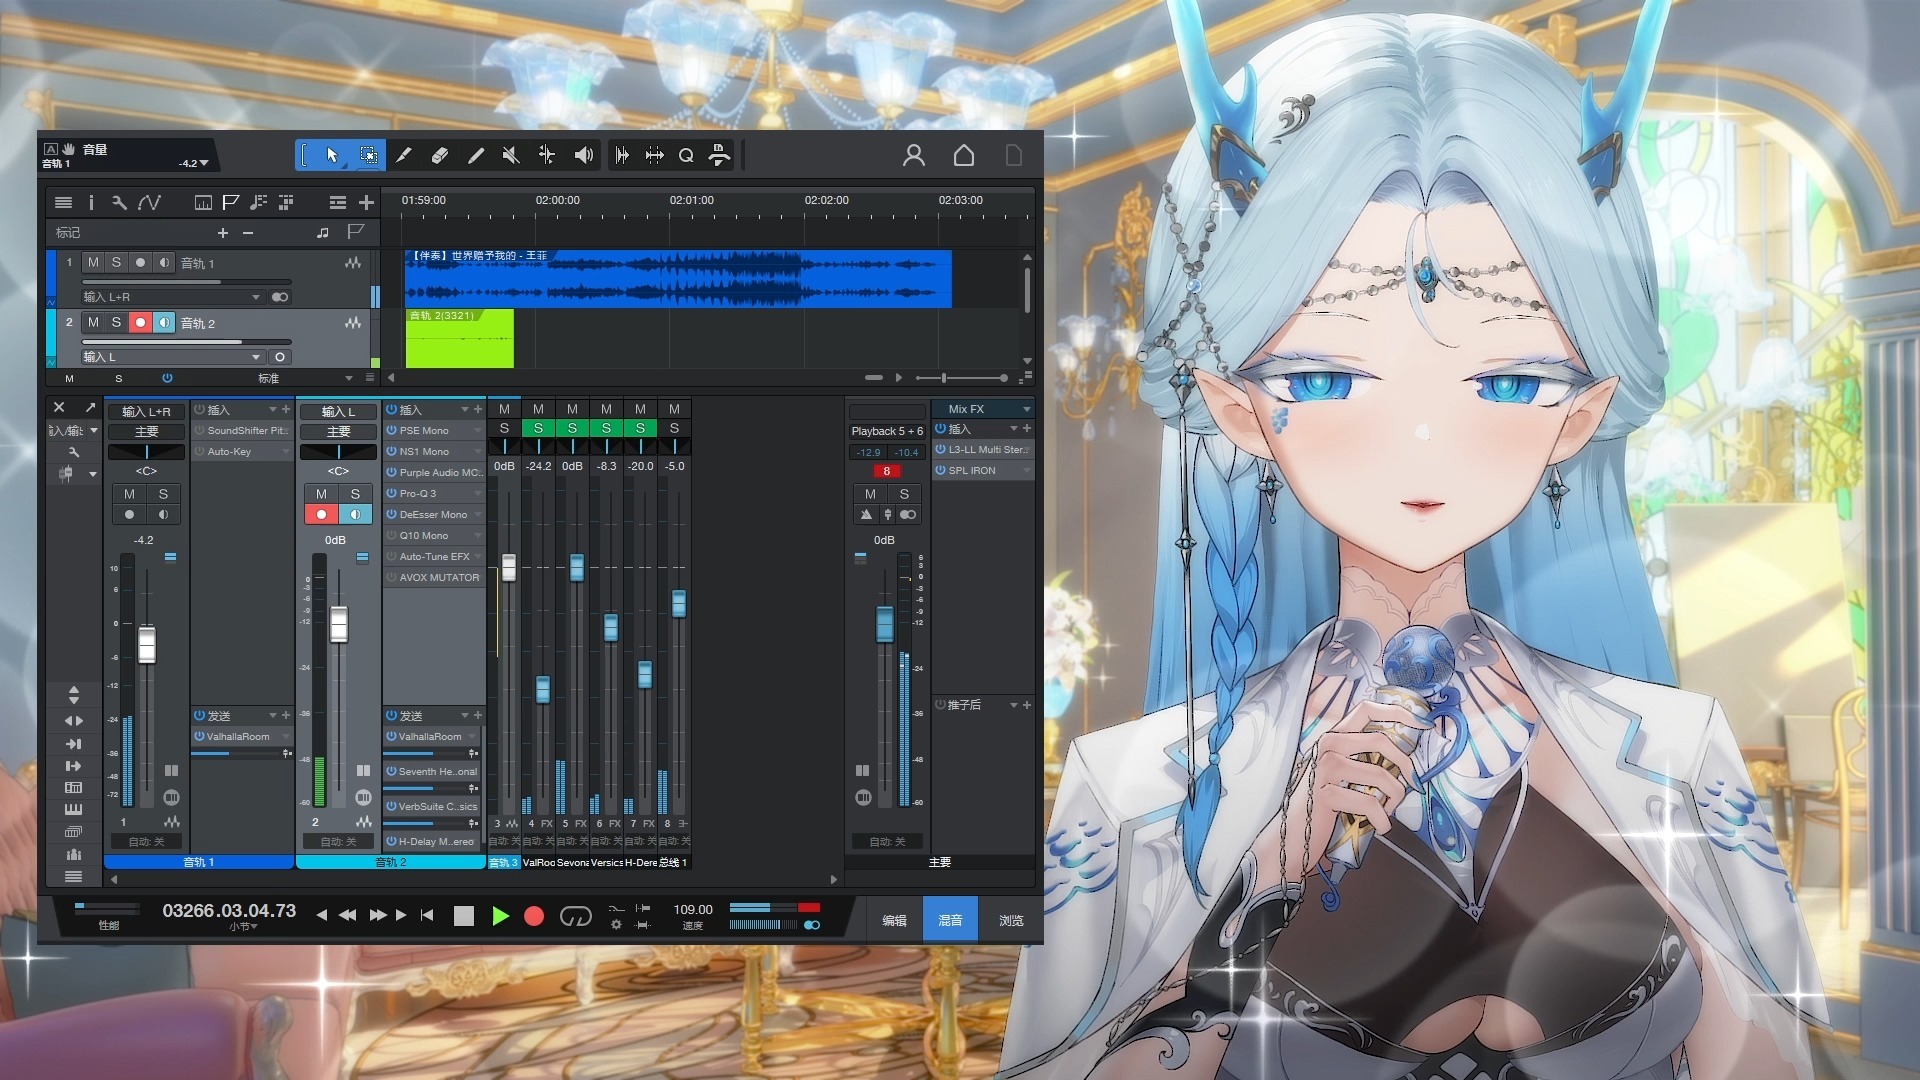Remove marker with minus button

[248, 232]
